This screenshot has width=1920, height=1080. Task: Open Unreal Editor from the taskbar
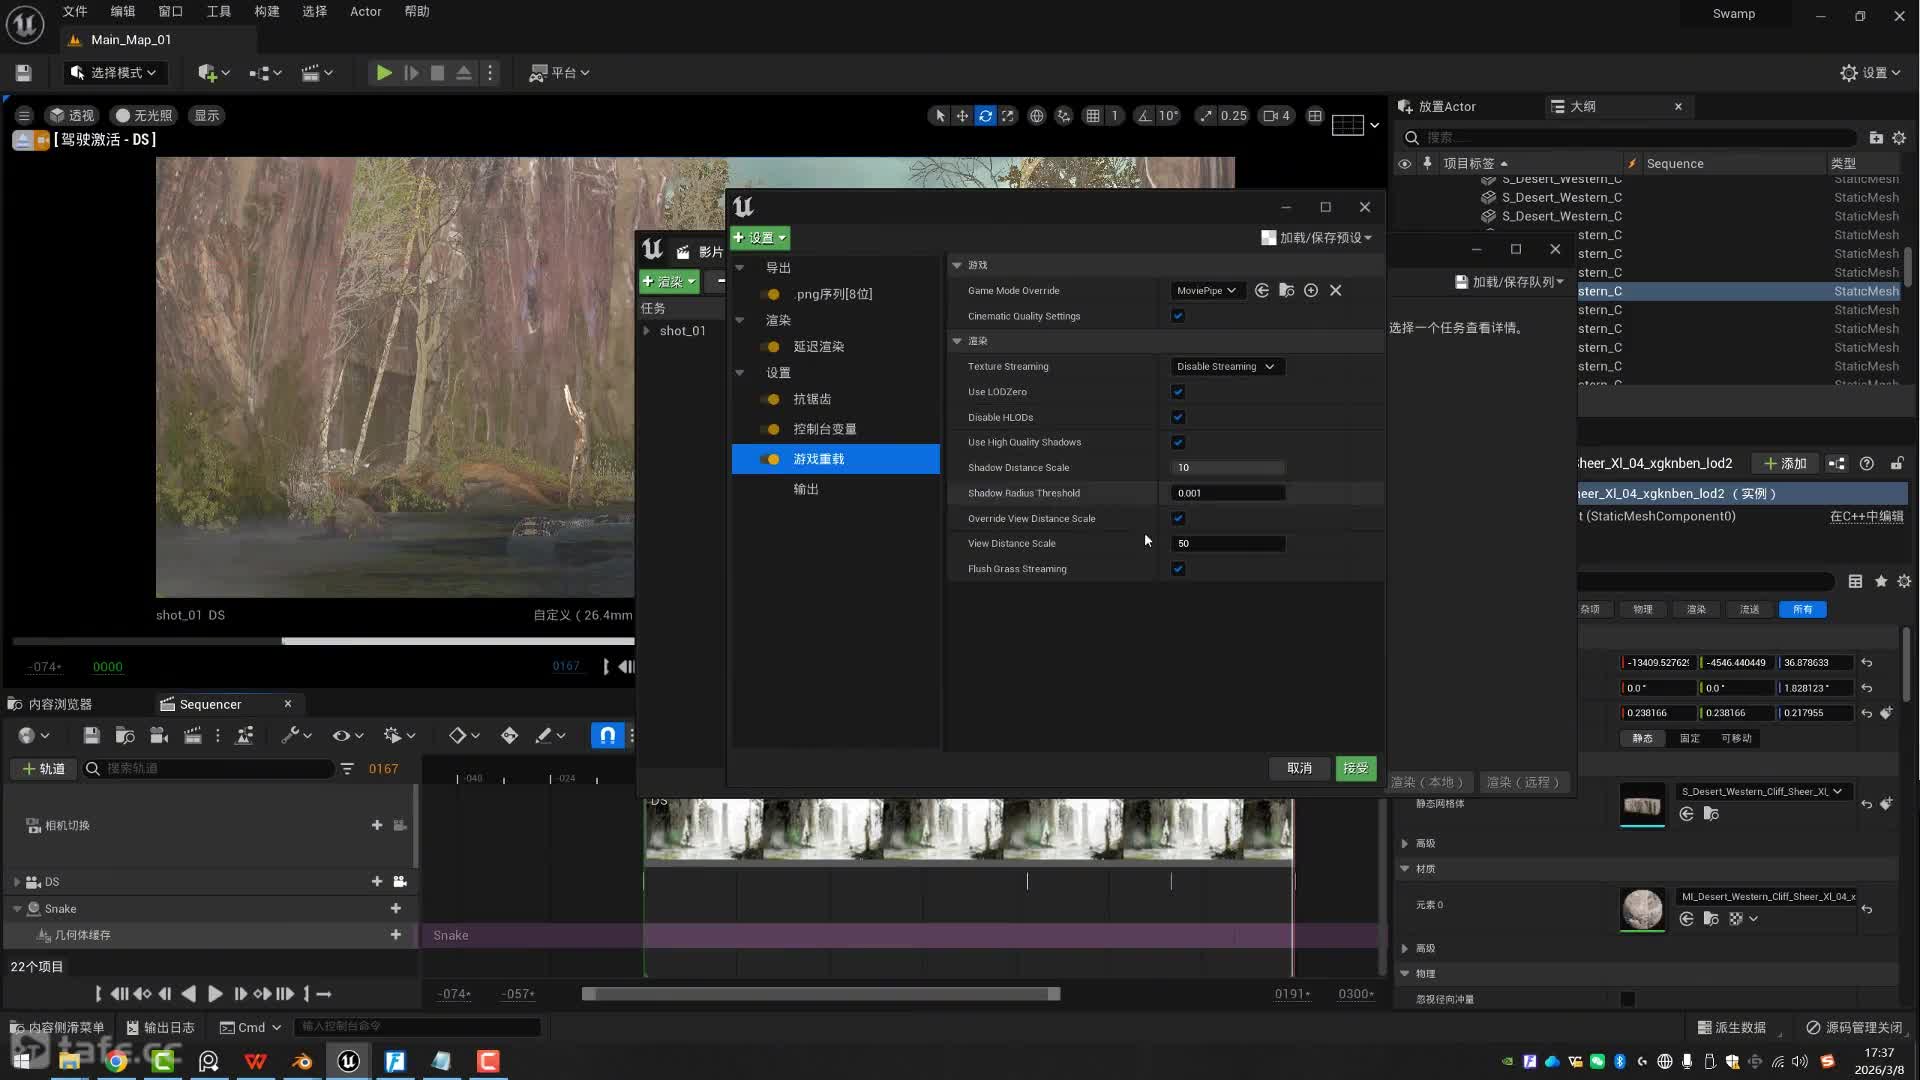click(x=348, y=1061)
